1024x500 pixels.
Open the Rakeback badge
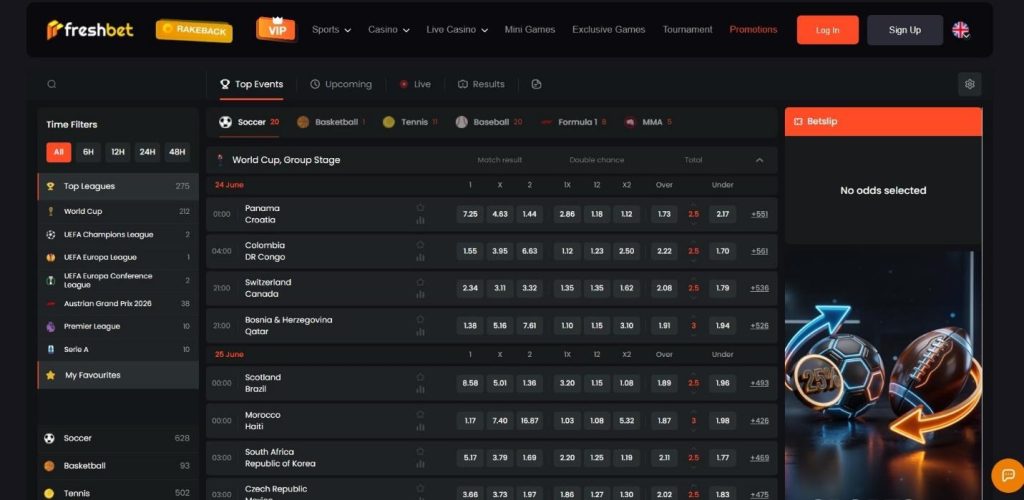click(x=194, y=30)
